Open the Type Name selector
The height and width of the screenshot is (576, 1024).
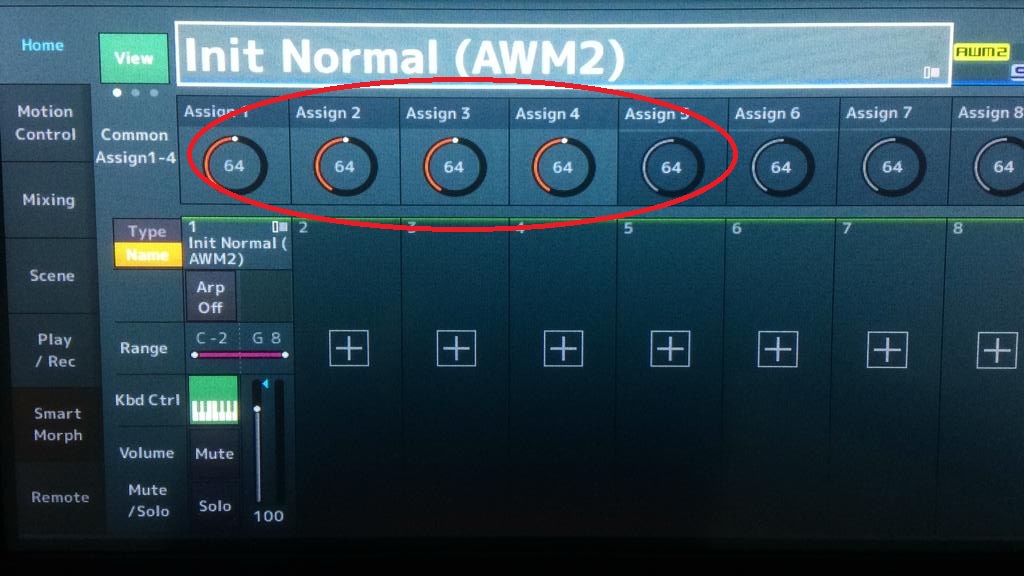(147, 243)
